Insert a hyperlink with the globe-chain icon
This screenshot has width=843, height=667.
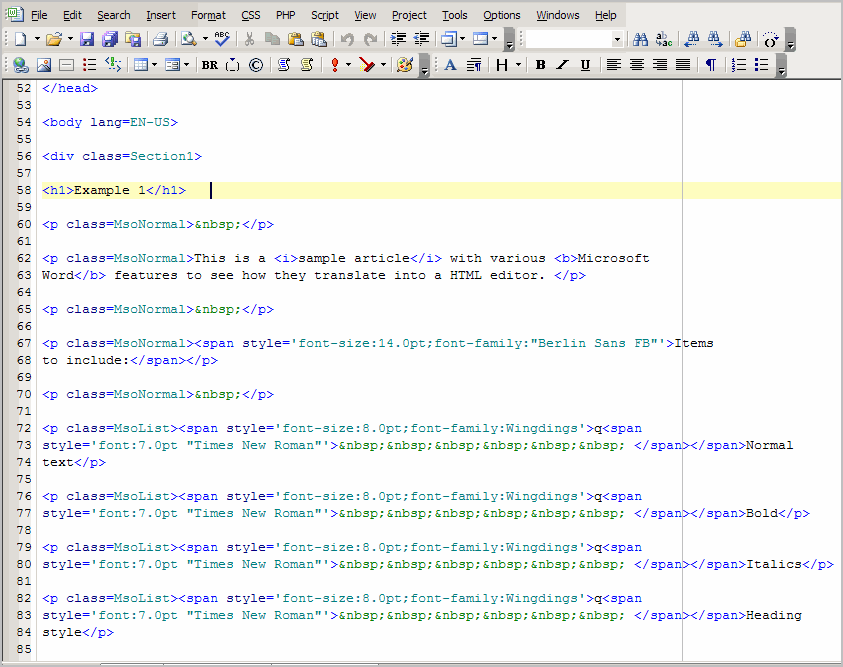coord(20,65)
